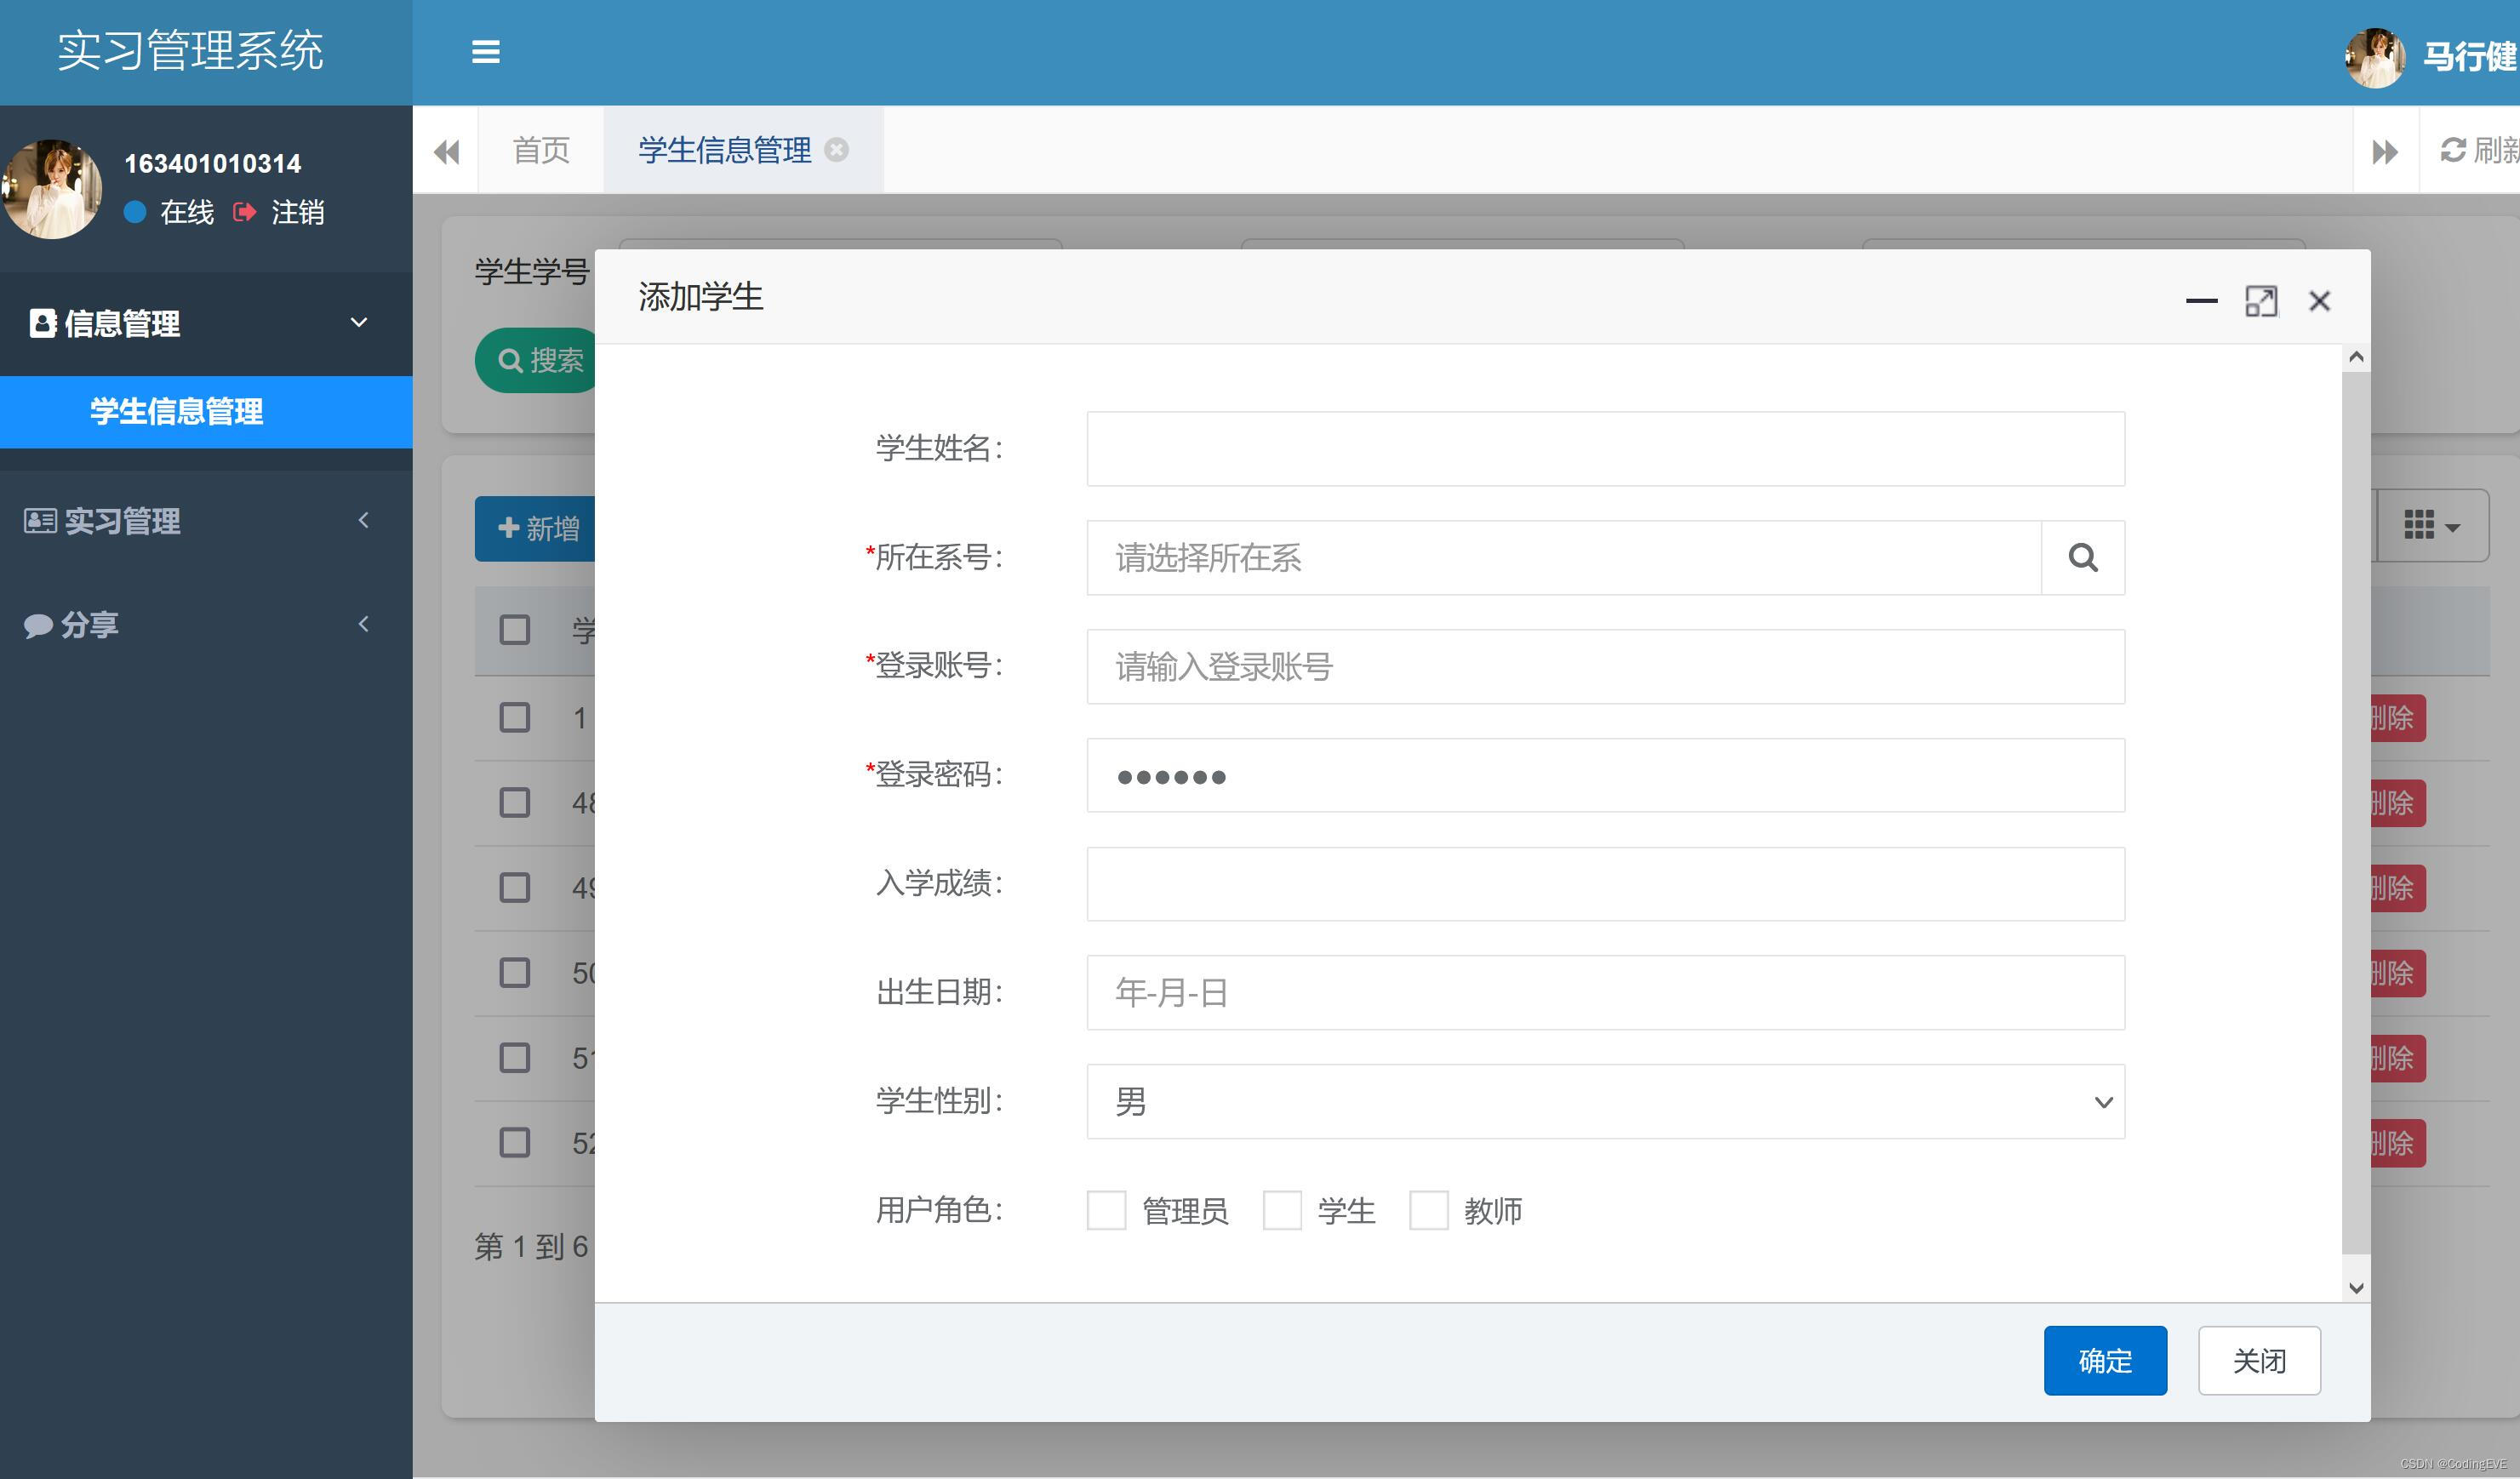This screenshot has height=1479, width=2520.
Task: Check the 学生 role checkbox
Action: 1282,1210
